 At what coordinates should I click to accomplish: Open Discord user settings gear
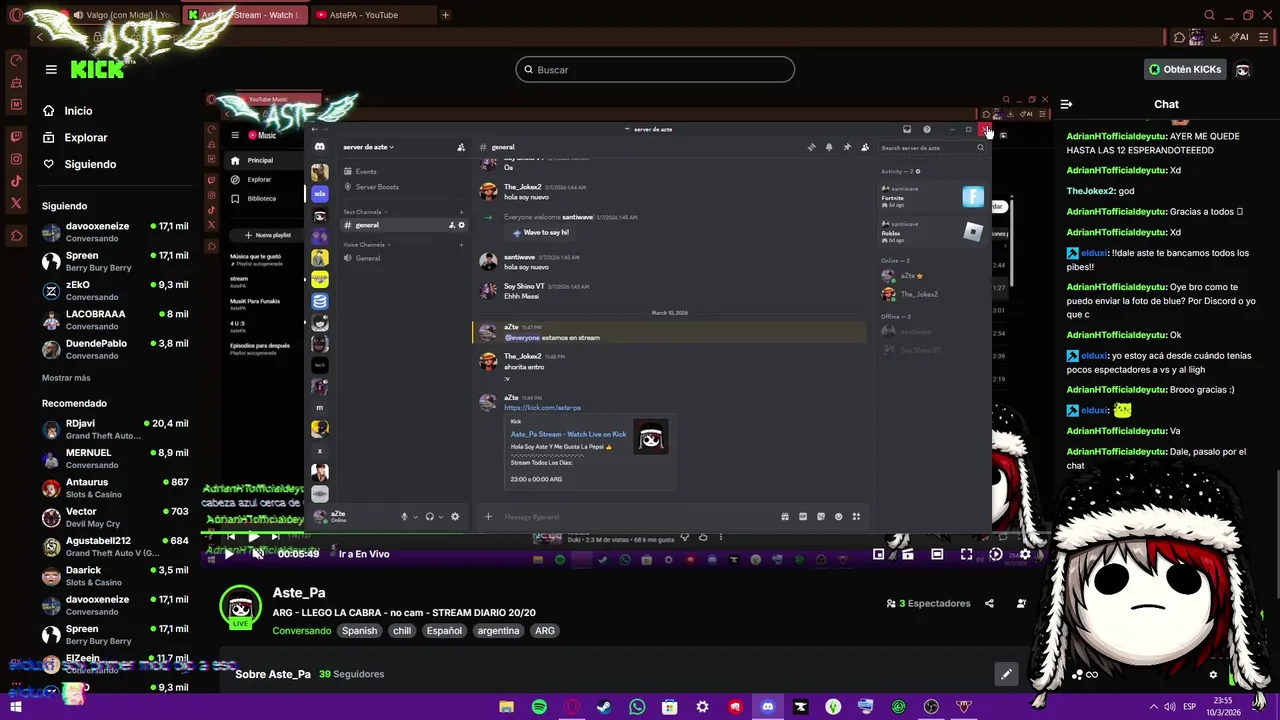pos(455,517)
